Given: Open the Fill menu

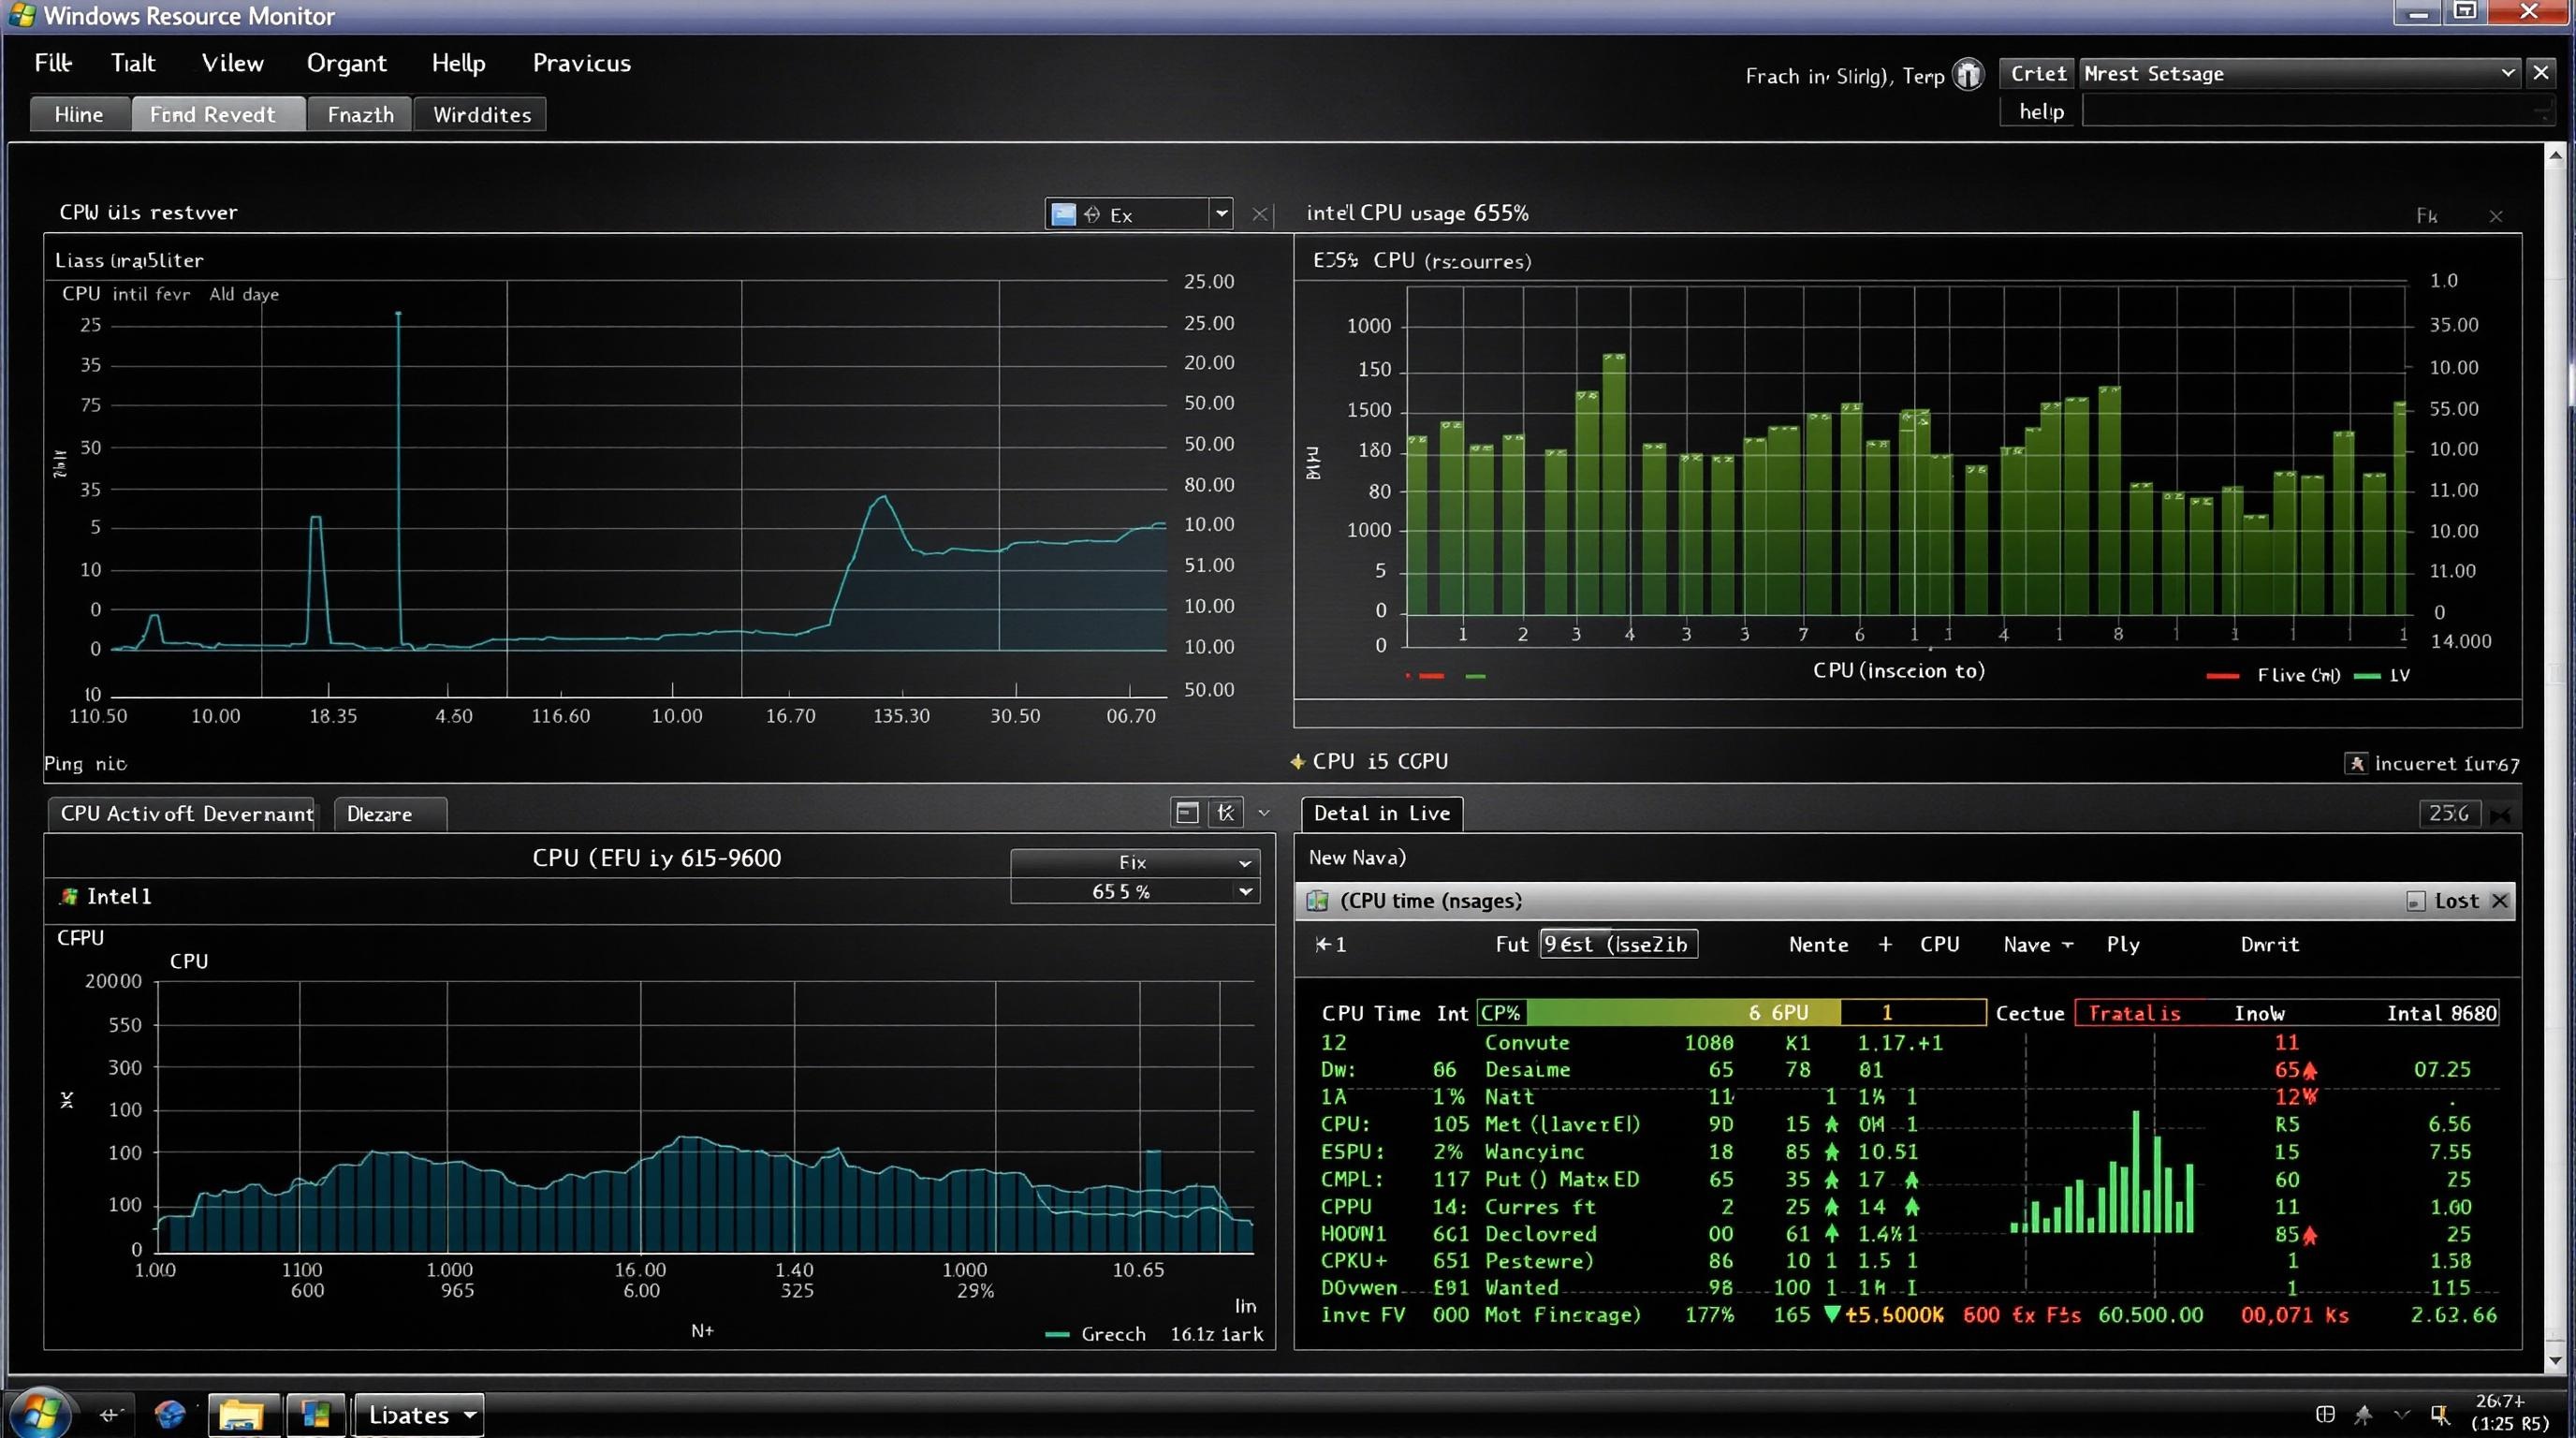Looking at the screenshot, I should [x=53, y=63].
